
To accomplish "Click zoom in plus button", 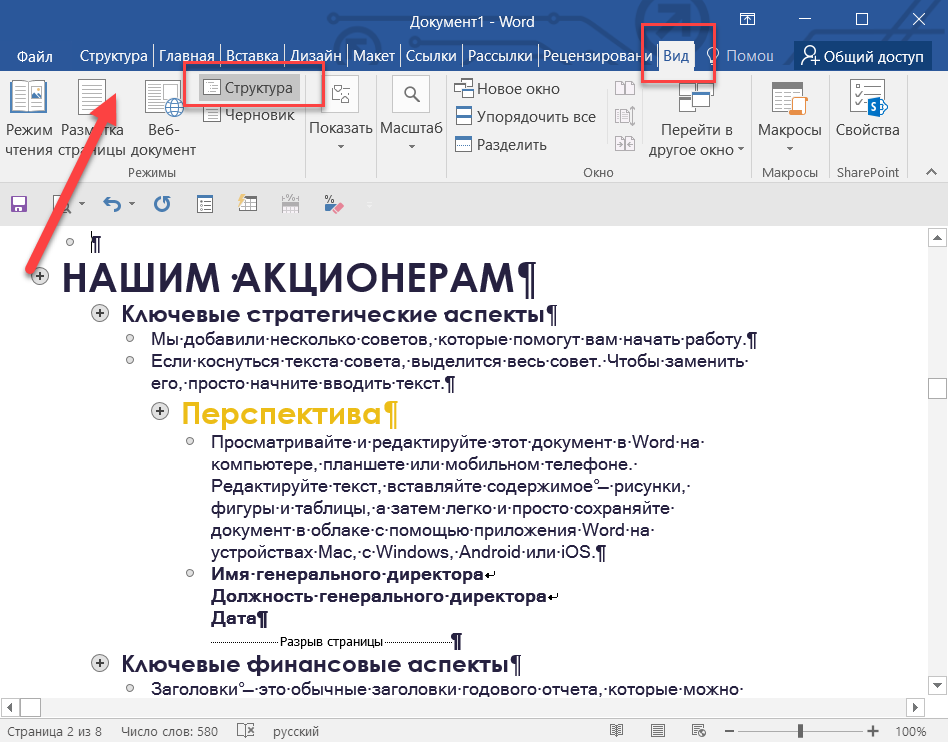I will (x=872, y=731).
